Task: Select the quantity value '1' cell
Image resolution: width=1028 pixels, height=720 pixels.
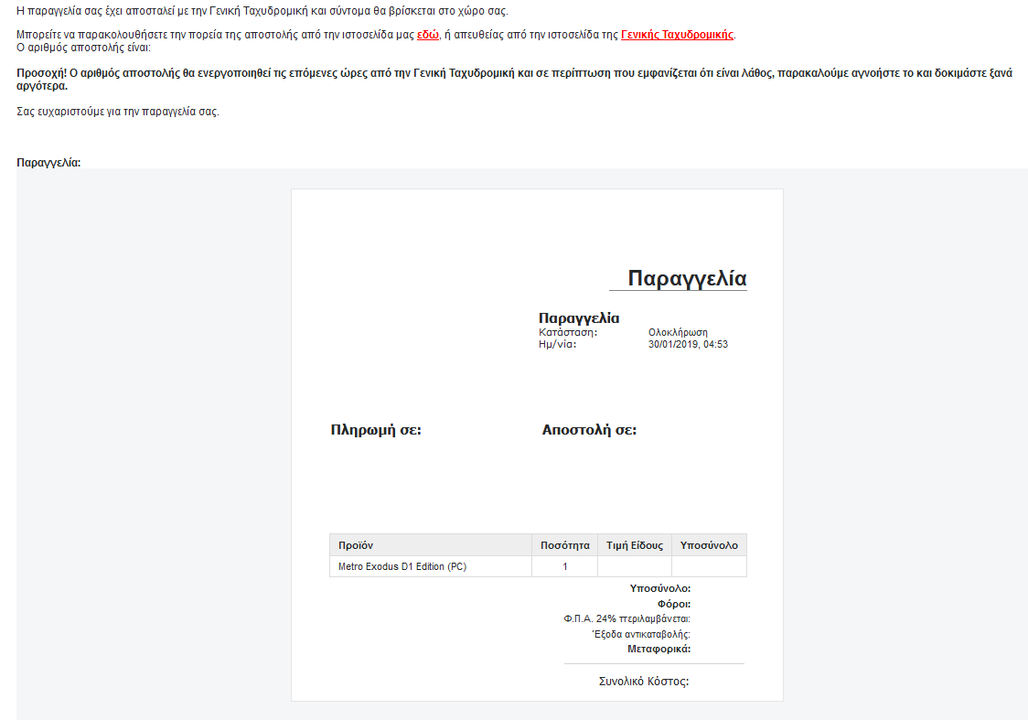Action: point(564,567)
